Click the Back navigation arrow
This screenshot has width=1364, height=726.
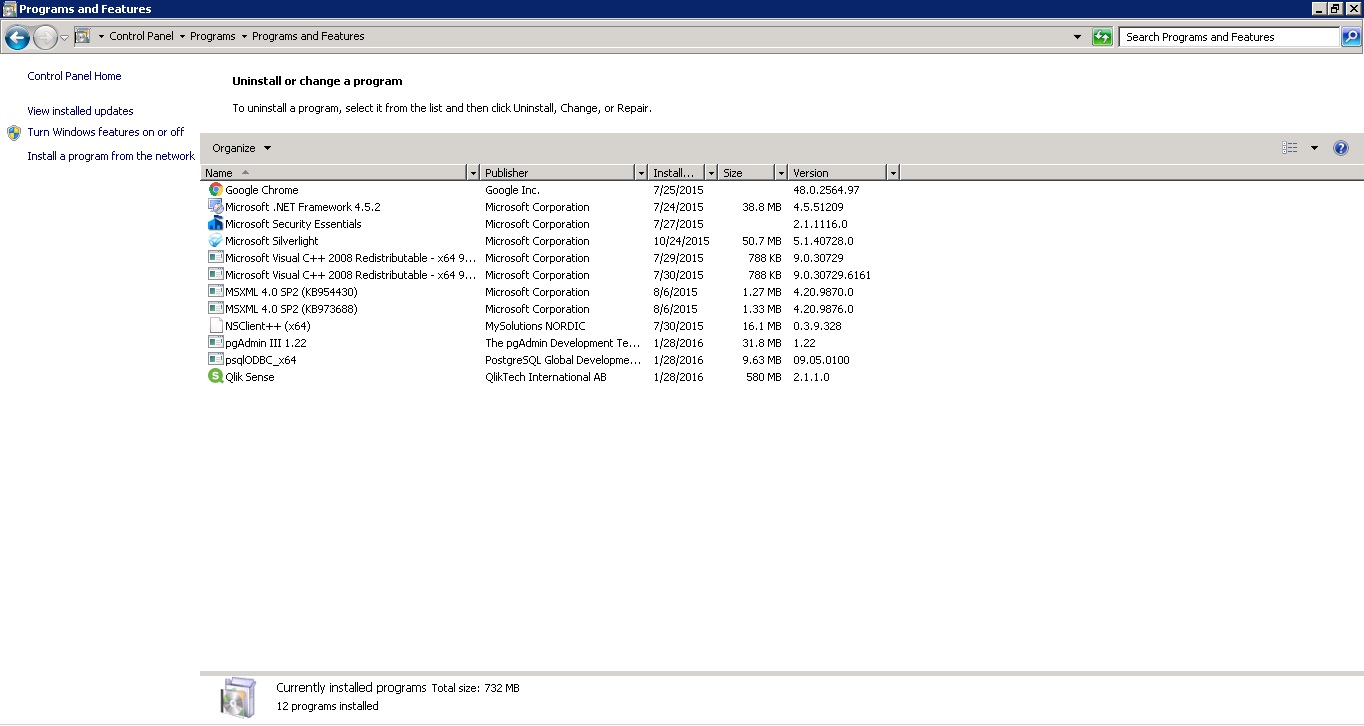pos(17,38)
